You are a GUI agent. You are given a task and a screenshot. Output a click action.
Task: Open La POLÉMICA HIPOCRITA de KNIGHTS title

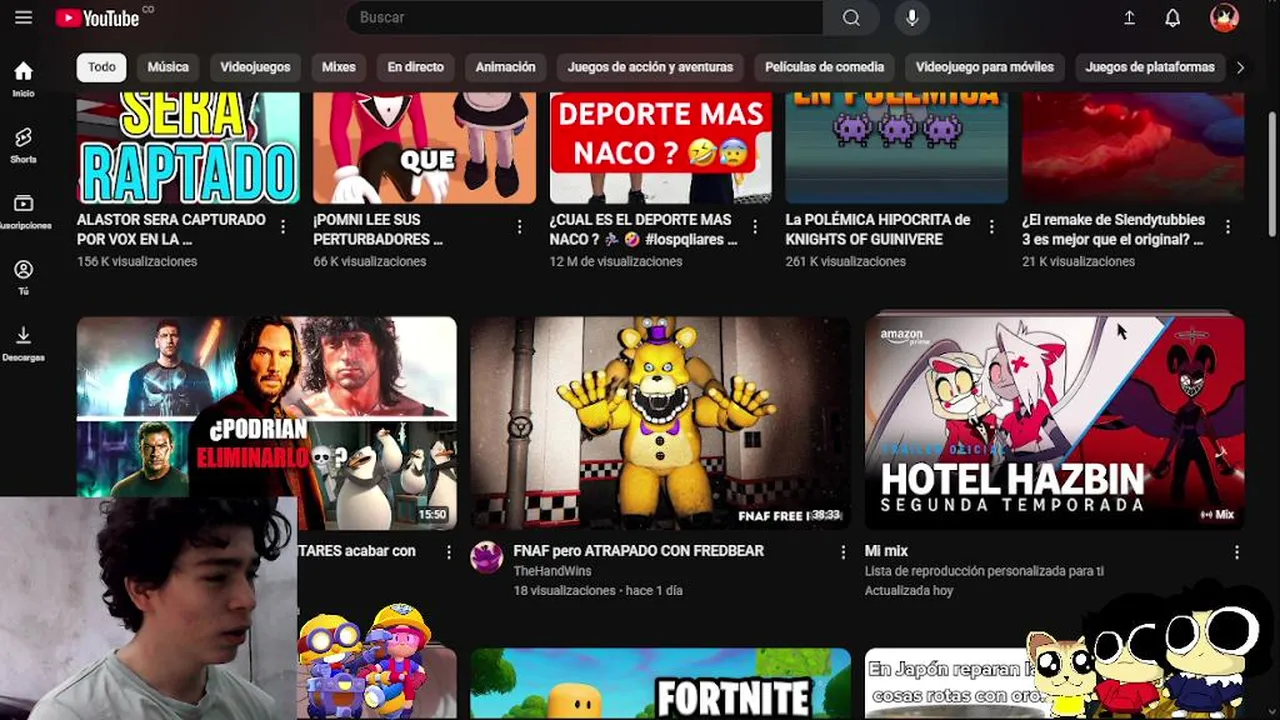click(878, 229)
